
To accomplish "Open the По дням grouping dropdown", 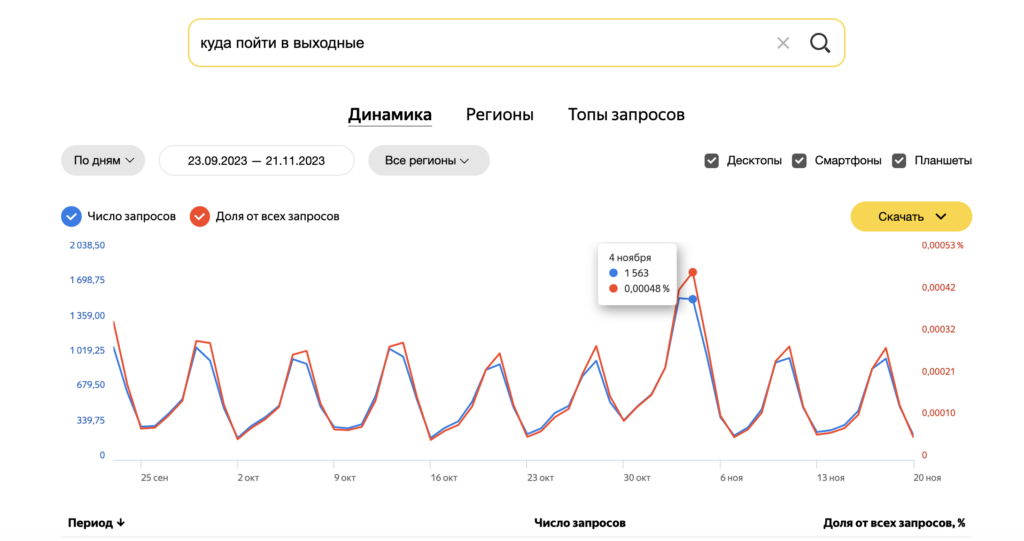I will (x=103, y=160).
